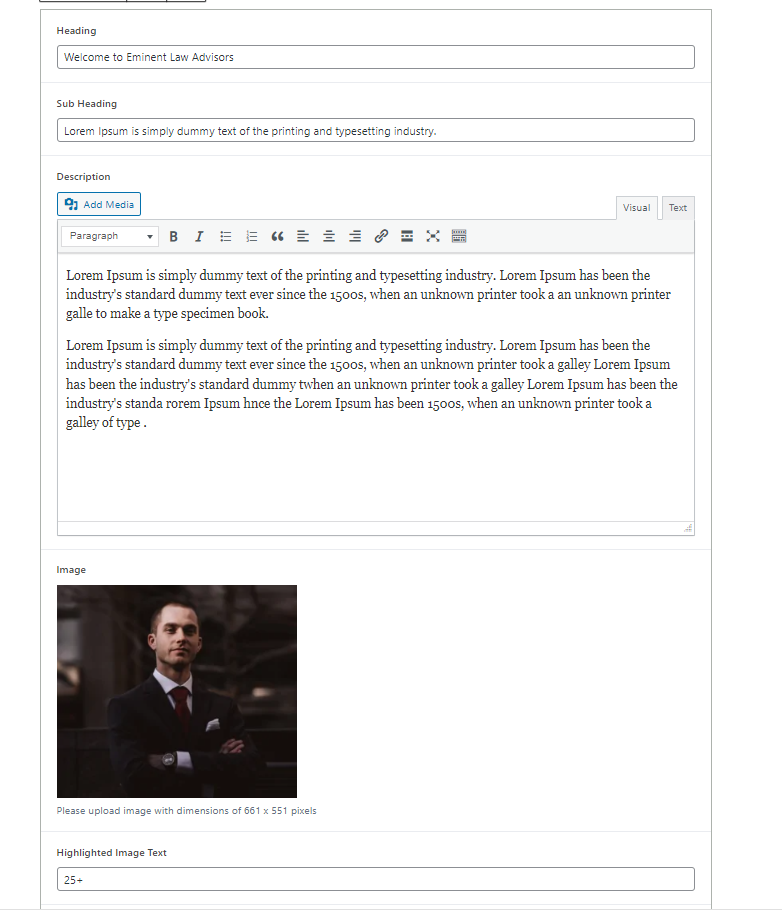This screenshot has width=782, height=910.
Task: Click the Sub Heading input field
Action: pos(376,131)
